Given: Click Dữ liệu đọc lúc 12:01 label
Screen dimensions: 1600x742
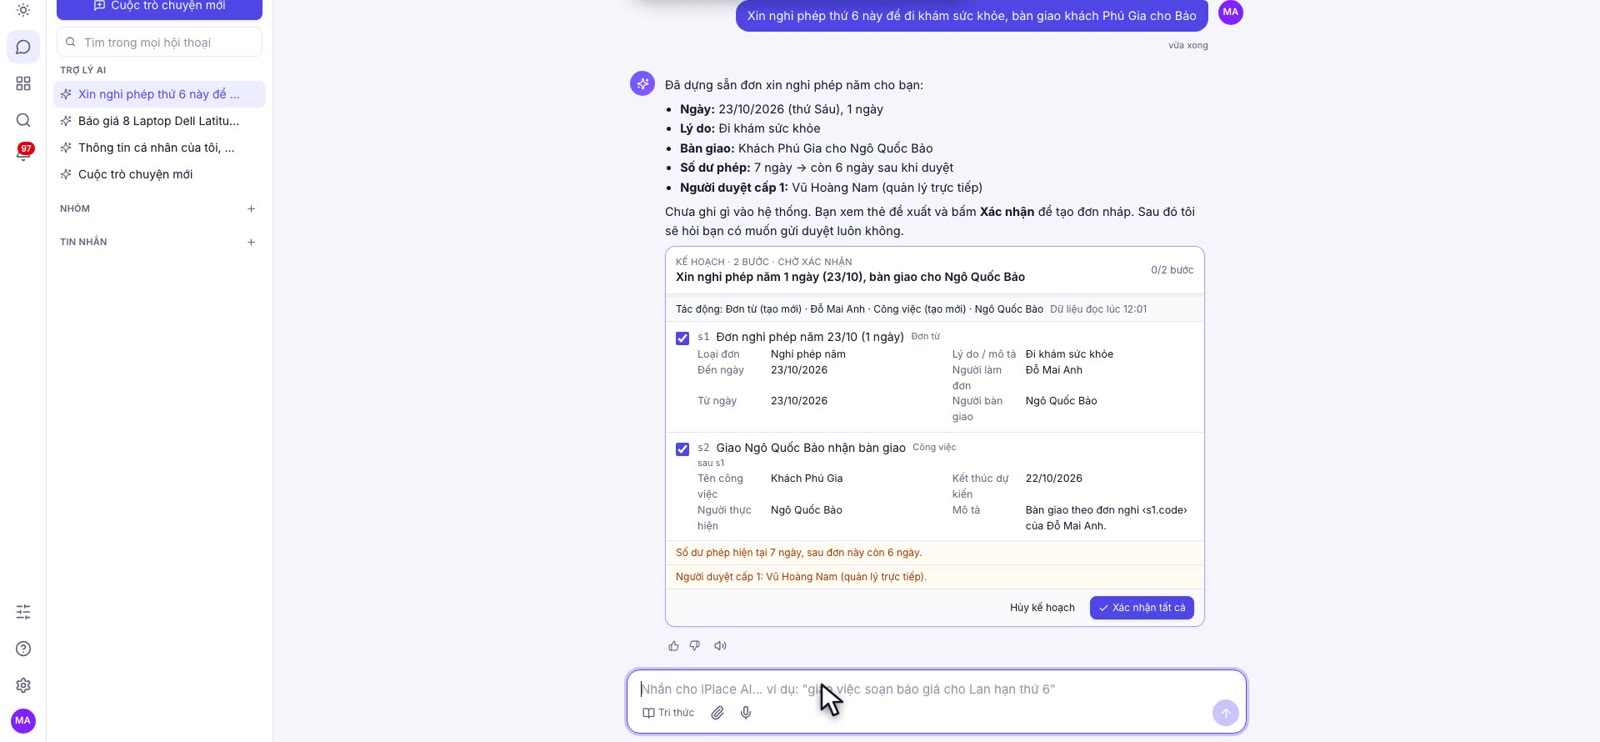Looking at the screenshot, I should pos(1098,309).
